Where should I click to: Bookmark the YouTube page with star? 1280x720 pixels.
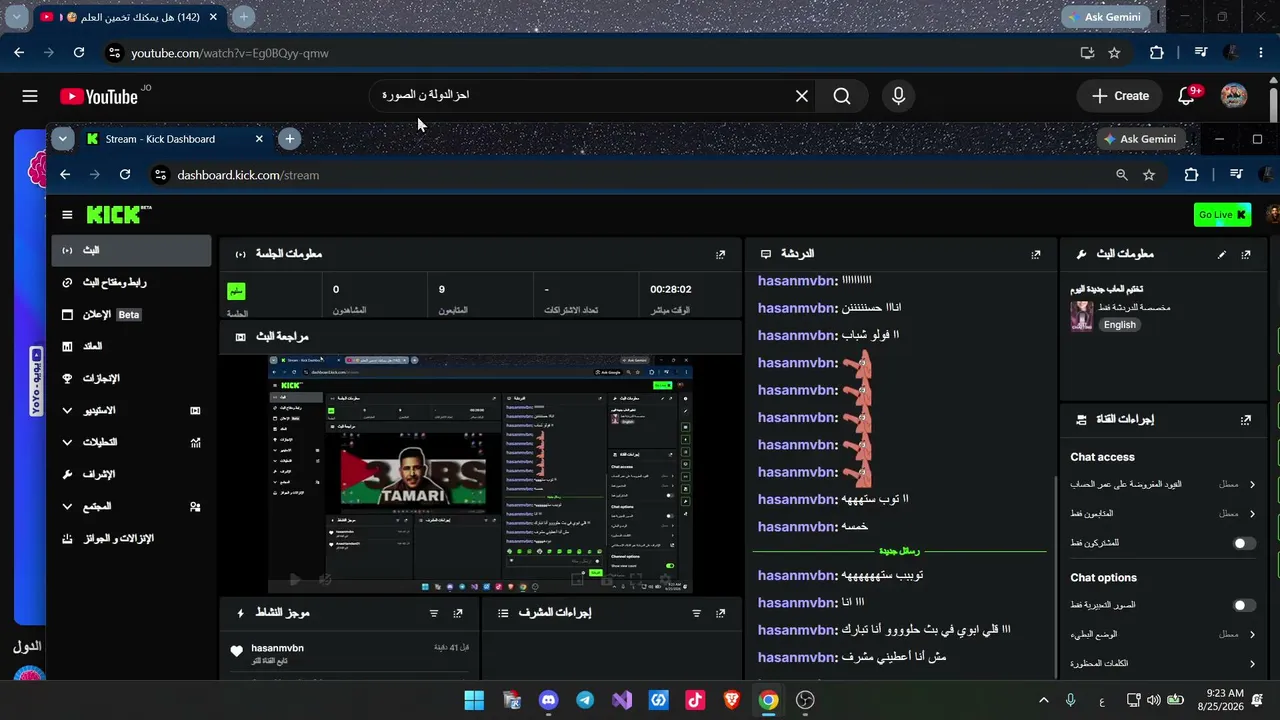(x=1114, y=53)
